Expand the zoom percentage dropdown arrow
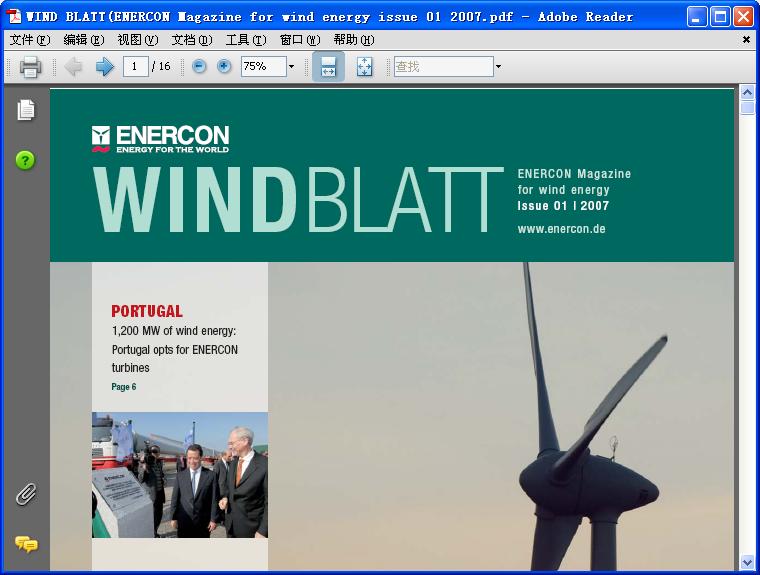760x575 pixels. (291, 66)
